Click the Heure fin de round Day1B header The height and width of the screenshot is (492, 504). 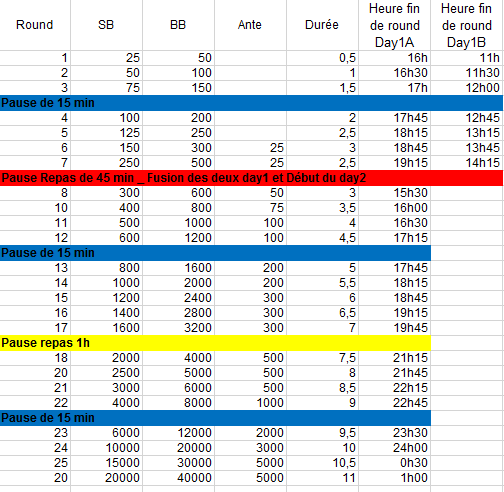[x=467, y=25]
